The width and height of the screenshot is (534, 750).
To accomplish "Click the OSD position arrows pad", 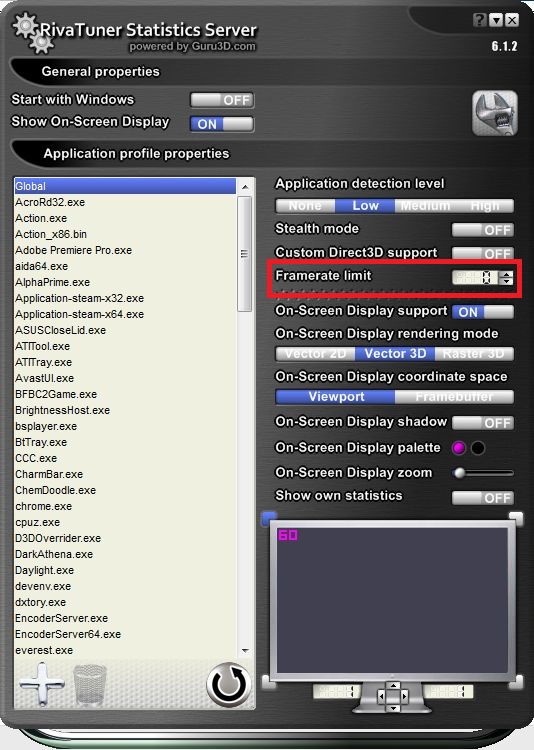I will [x=393, y=696].
